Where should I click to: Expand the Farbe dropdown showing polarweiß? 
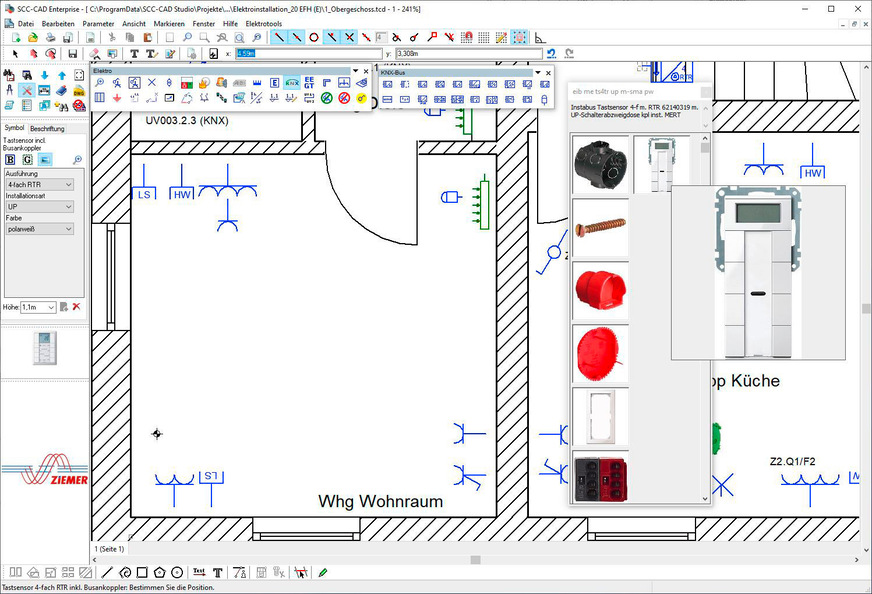tap(40, 229)
